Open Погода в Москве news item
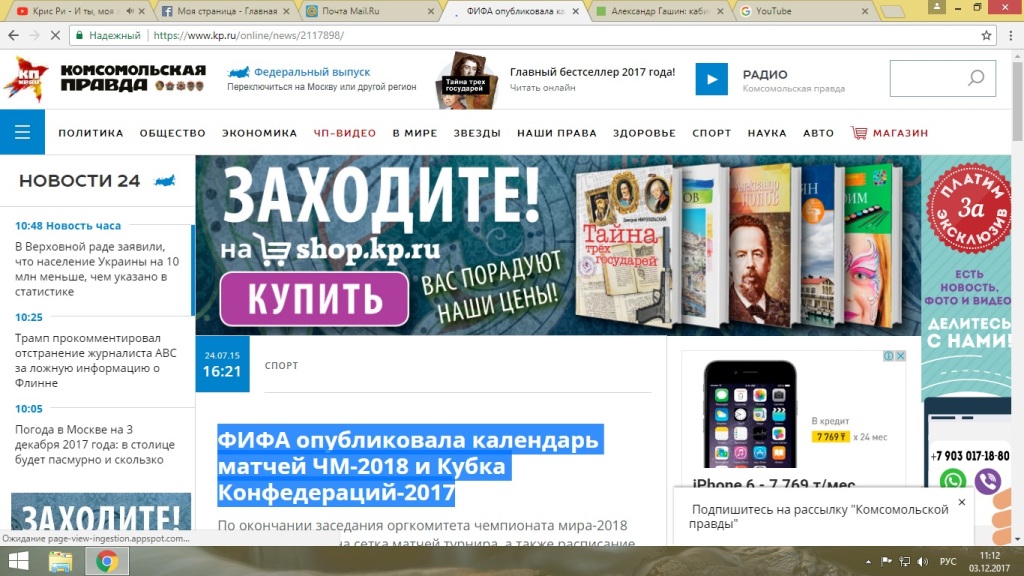The image size is (1024, 576). (95, 444)
